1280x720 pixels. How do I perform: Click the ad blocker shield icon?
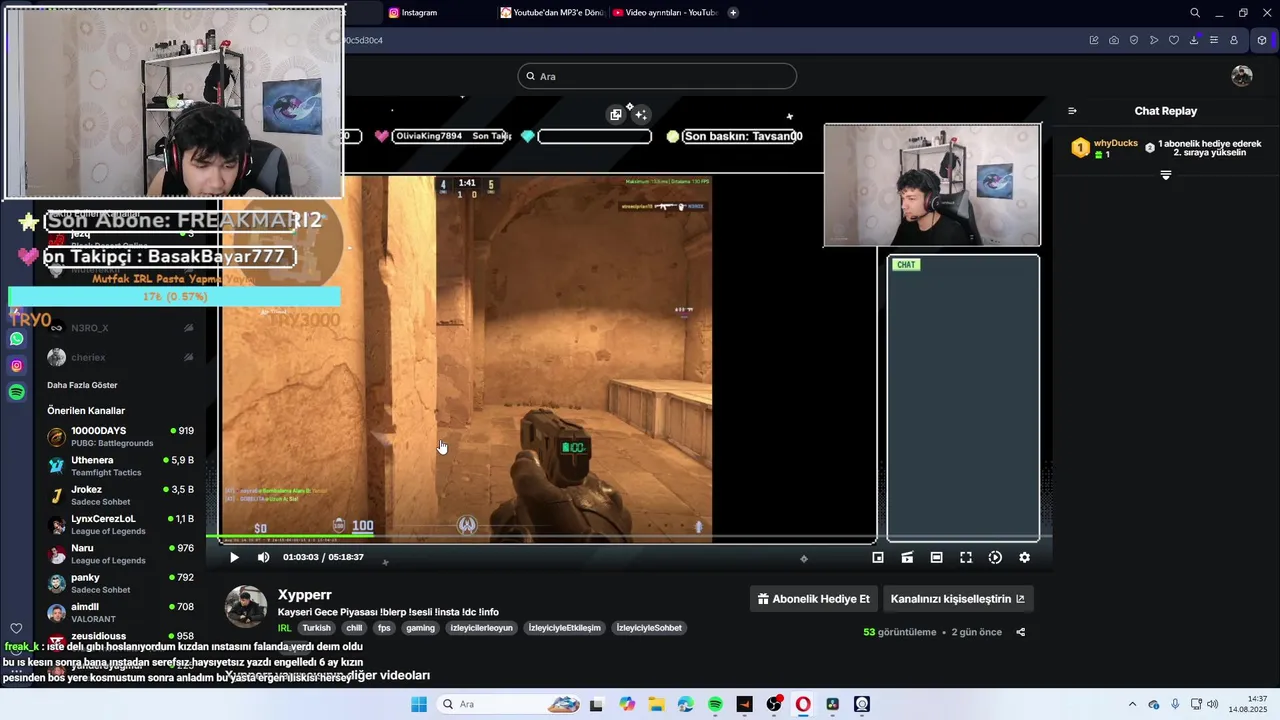[x=1134, y=40]
